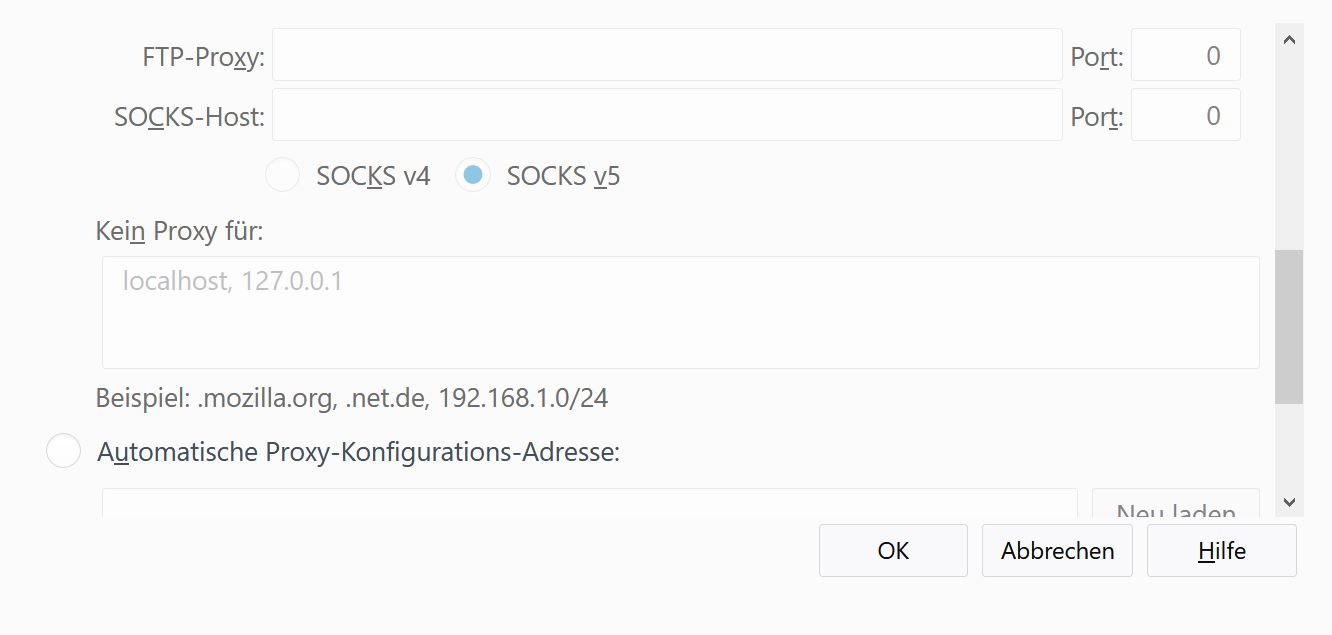Select the SOCKS v4 radio button

click(282, 176)
